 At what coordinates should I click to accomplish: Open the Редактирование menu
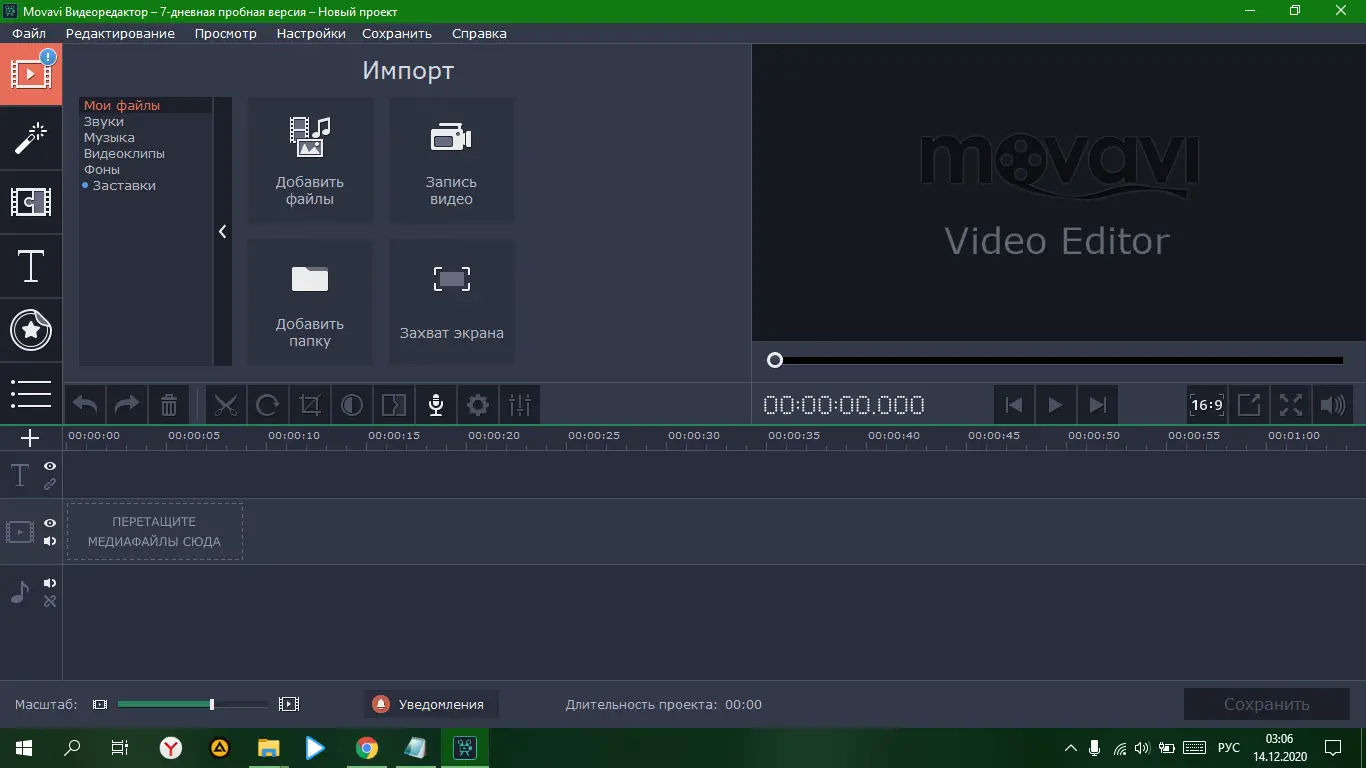pos(120,33)
